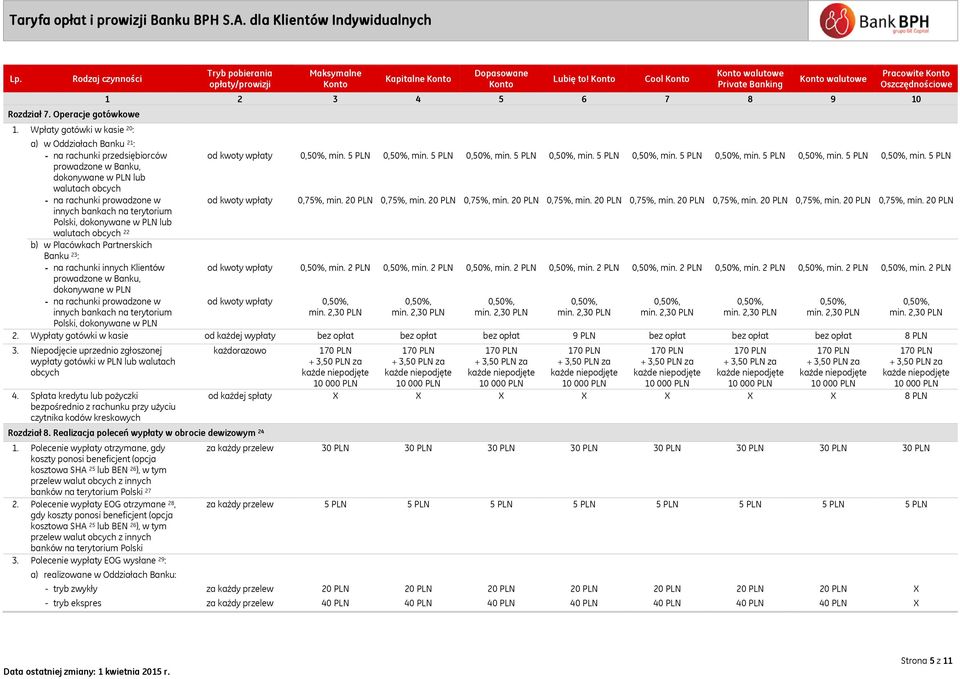Click sub-item 'realizowane w Oddziałach Banku:'
Viewport: 960px width, 679px height.
pos(110,575)
